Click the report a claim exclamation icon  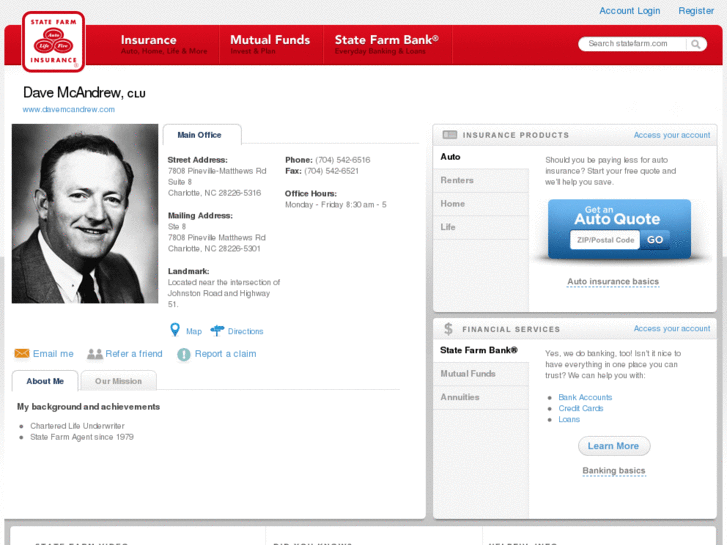click(x=184, y=354)
